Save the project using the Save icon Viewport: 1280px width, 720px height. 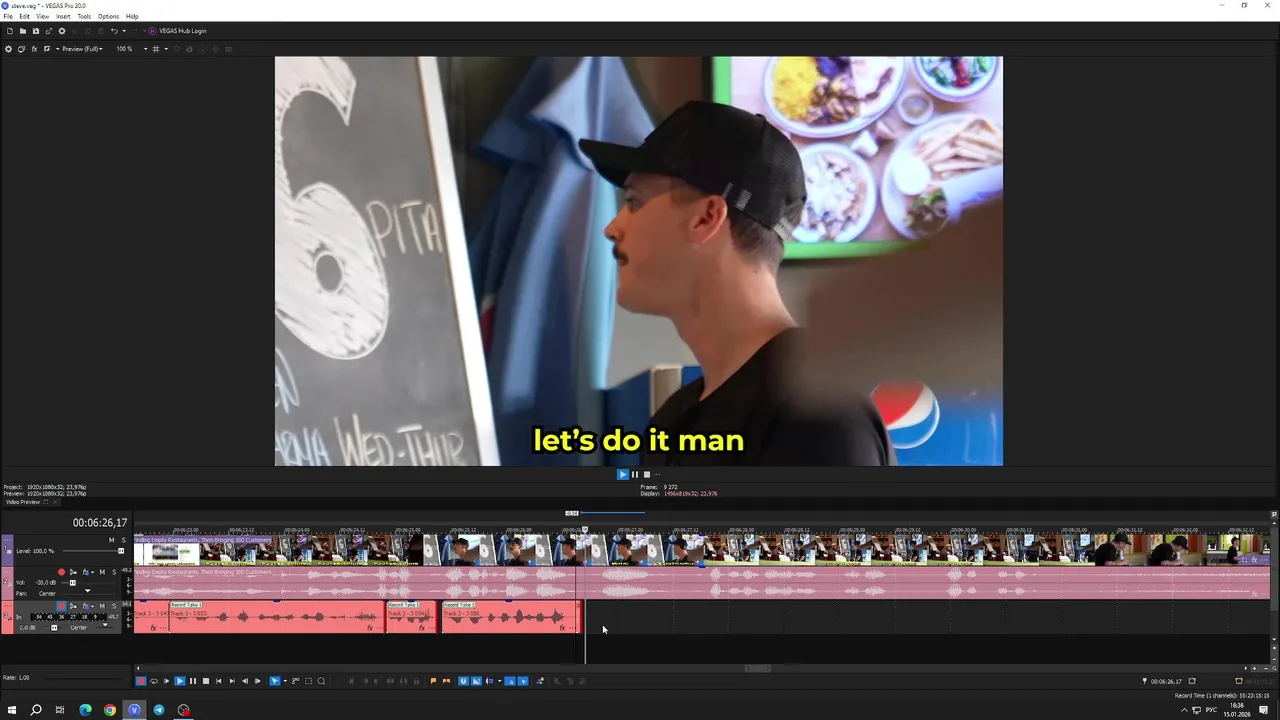click(35, 31)
